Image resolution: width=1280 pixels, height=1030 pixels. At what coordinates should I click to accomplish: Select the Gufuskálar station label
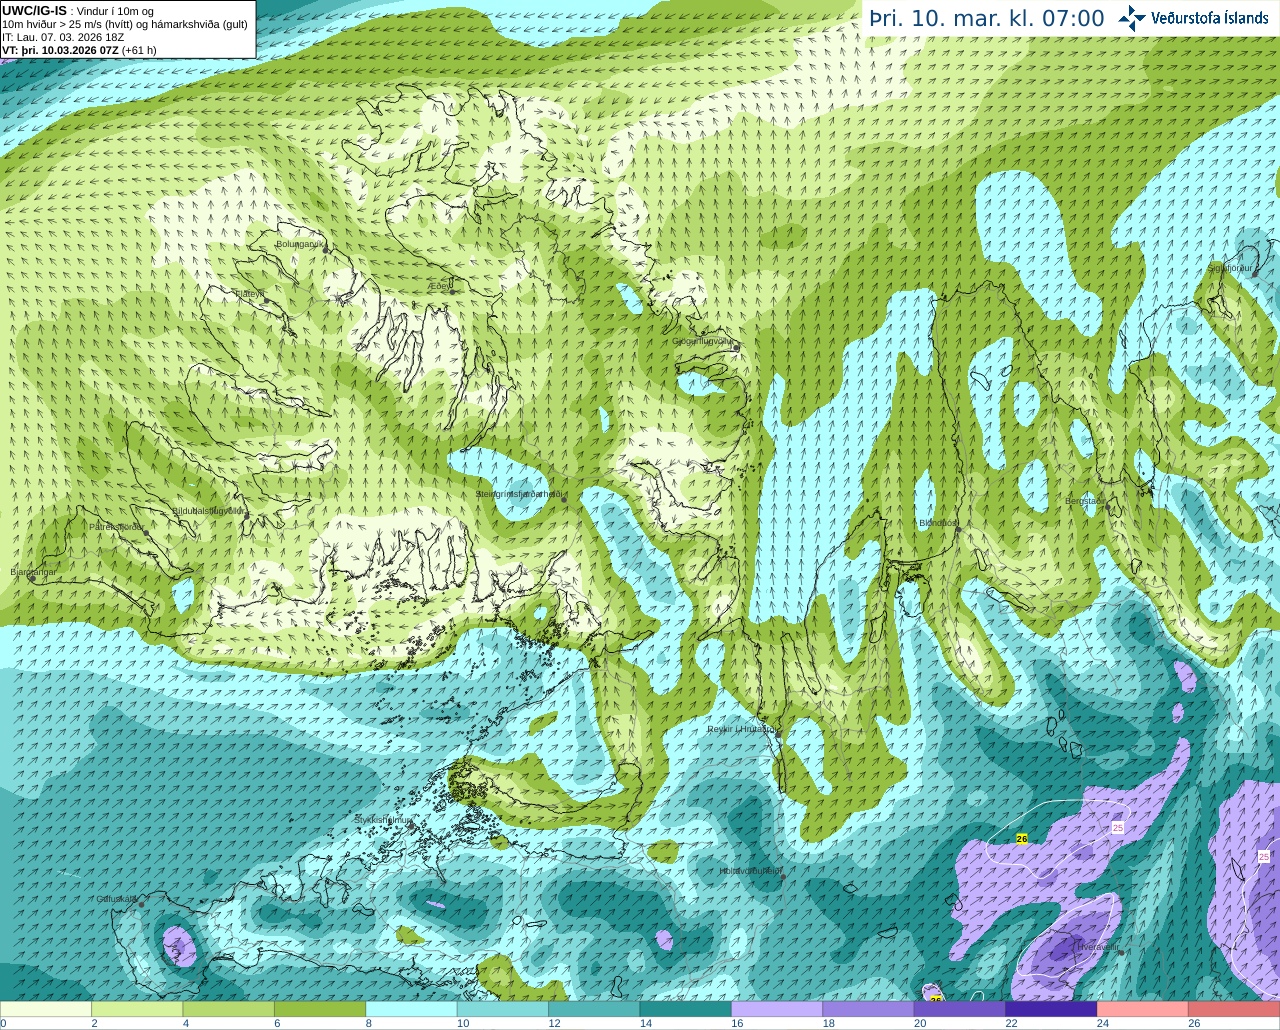(116, 898)
